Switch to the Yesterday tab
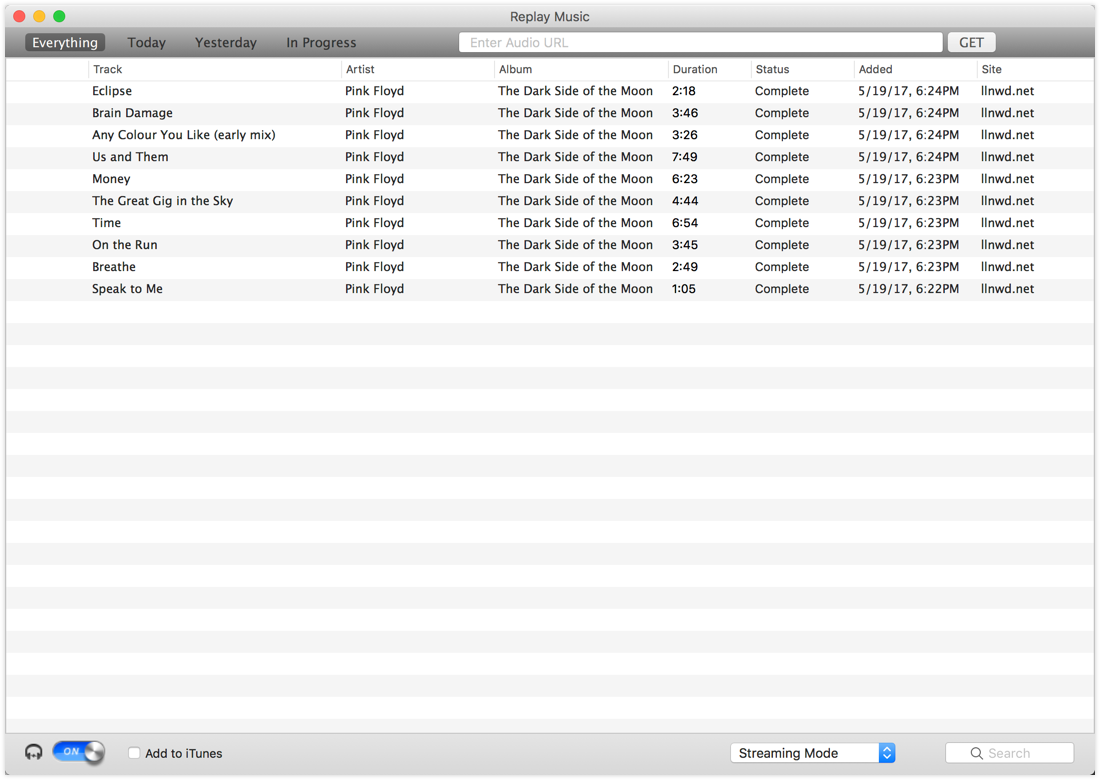The height and width of the screenshot is (780, 1100). point(225,42)
